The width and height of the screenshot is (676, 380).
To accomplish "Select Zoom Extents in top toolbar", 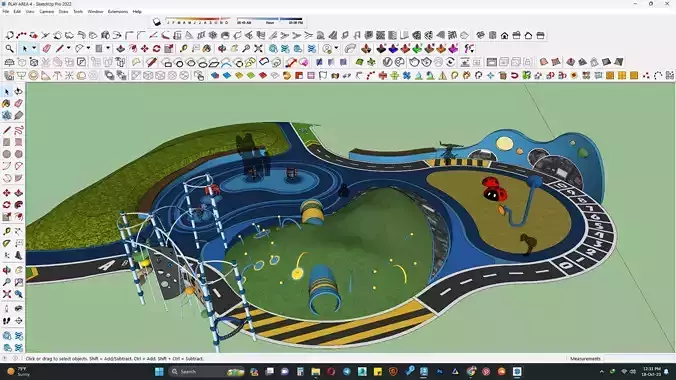I will pos(258,49).
